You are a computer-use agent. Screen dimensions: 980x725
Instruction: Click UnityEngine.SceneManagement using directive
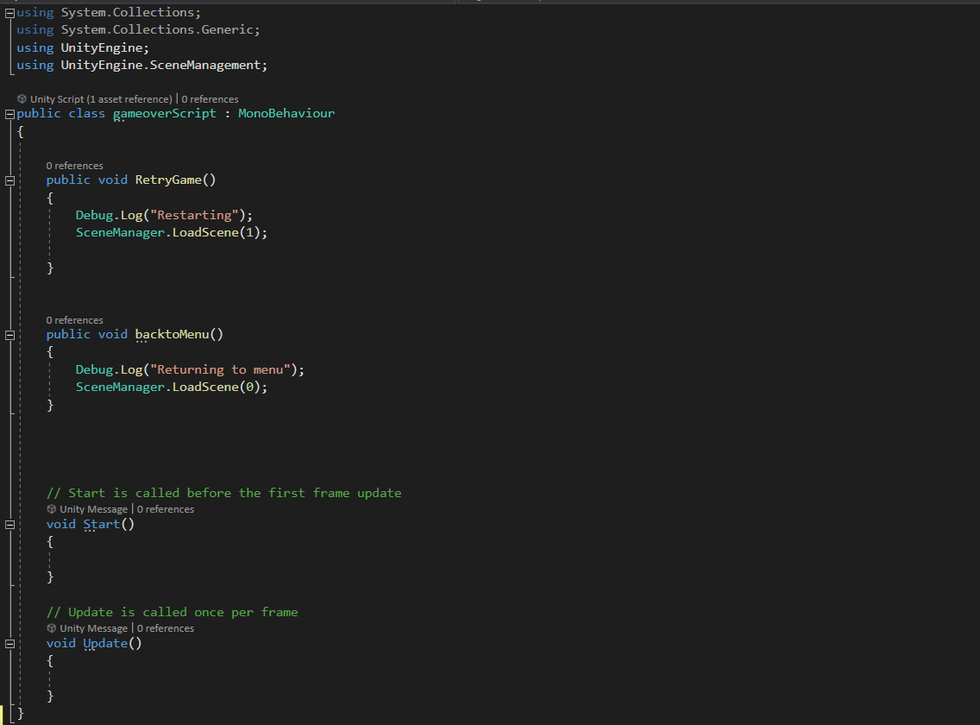pos(142,65)
